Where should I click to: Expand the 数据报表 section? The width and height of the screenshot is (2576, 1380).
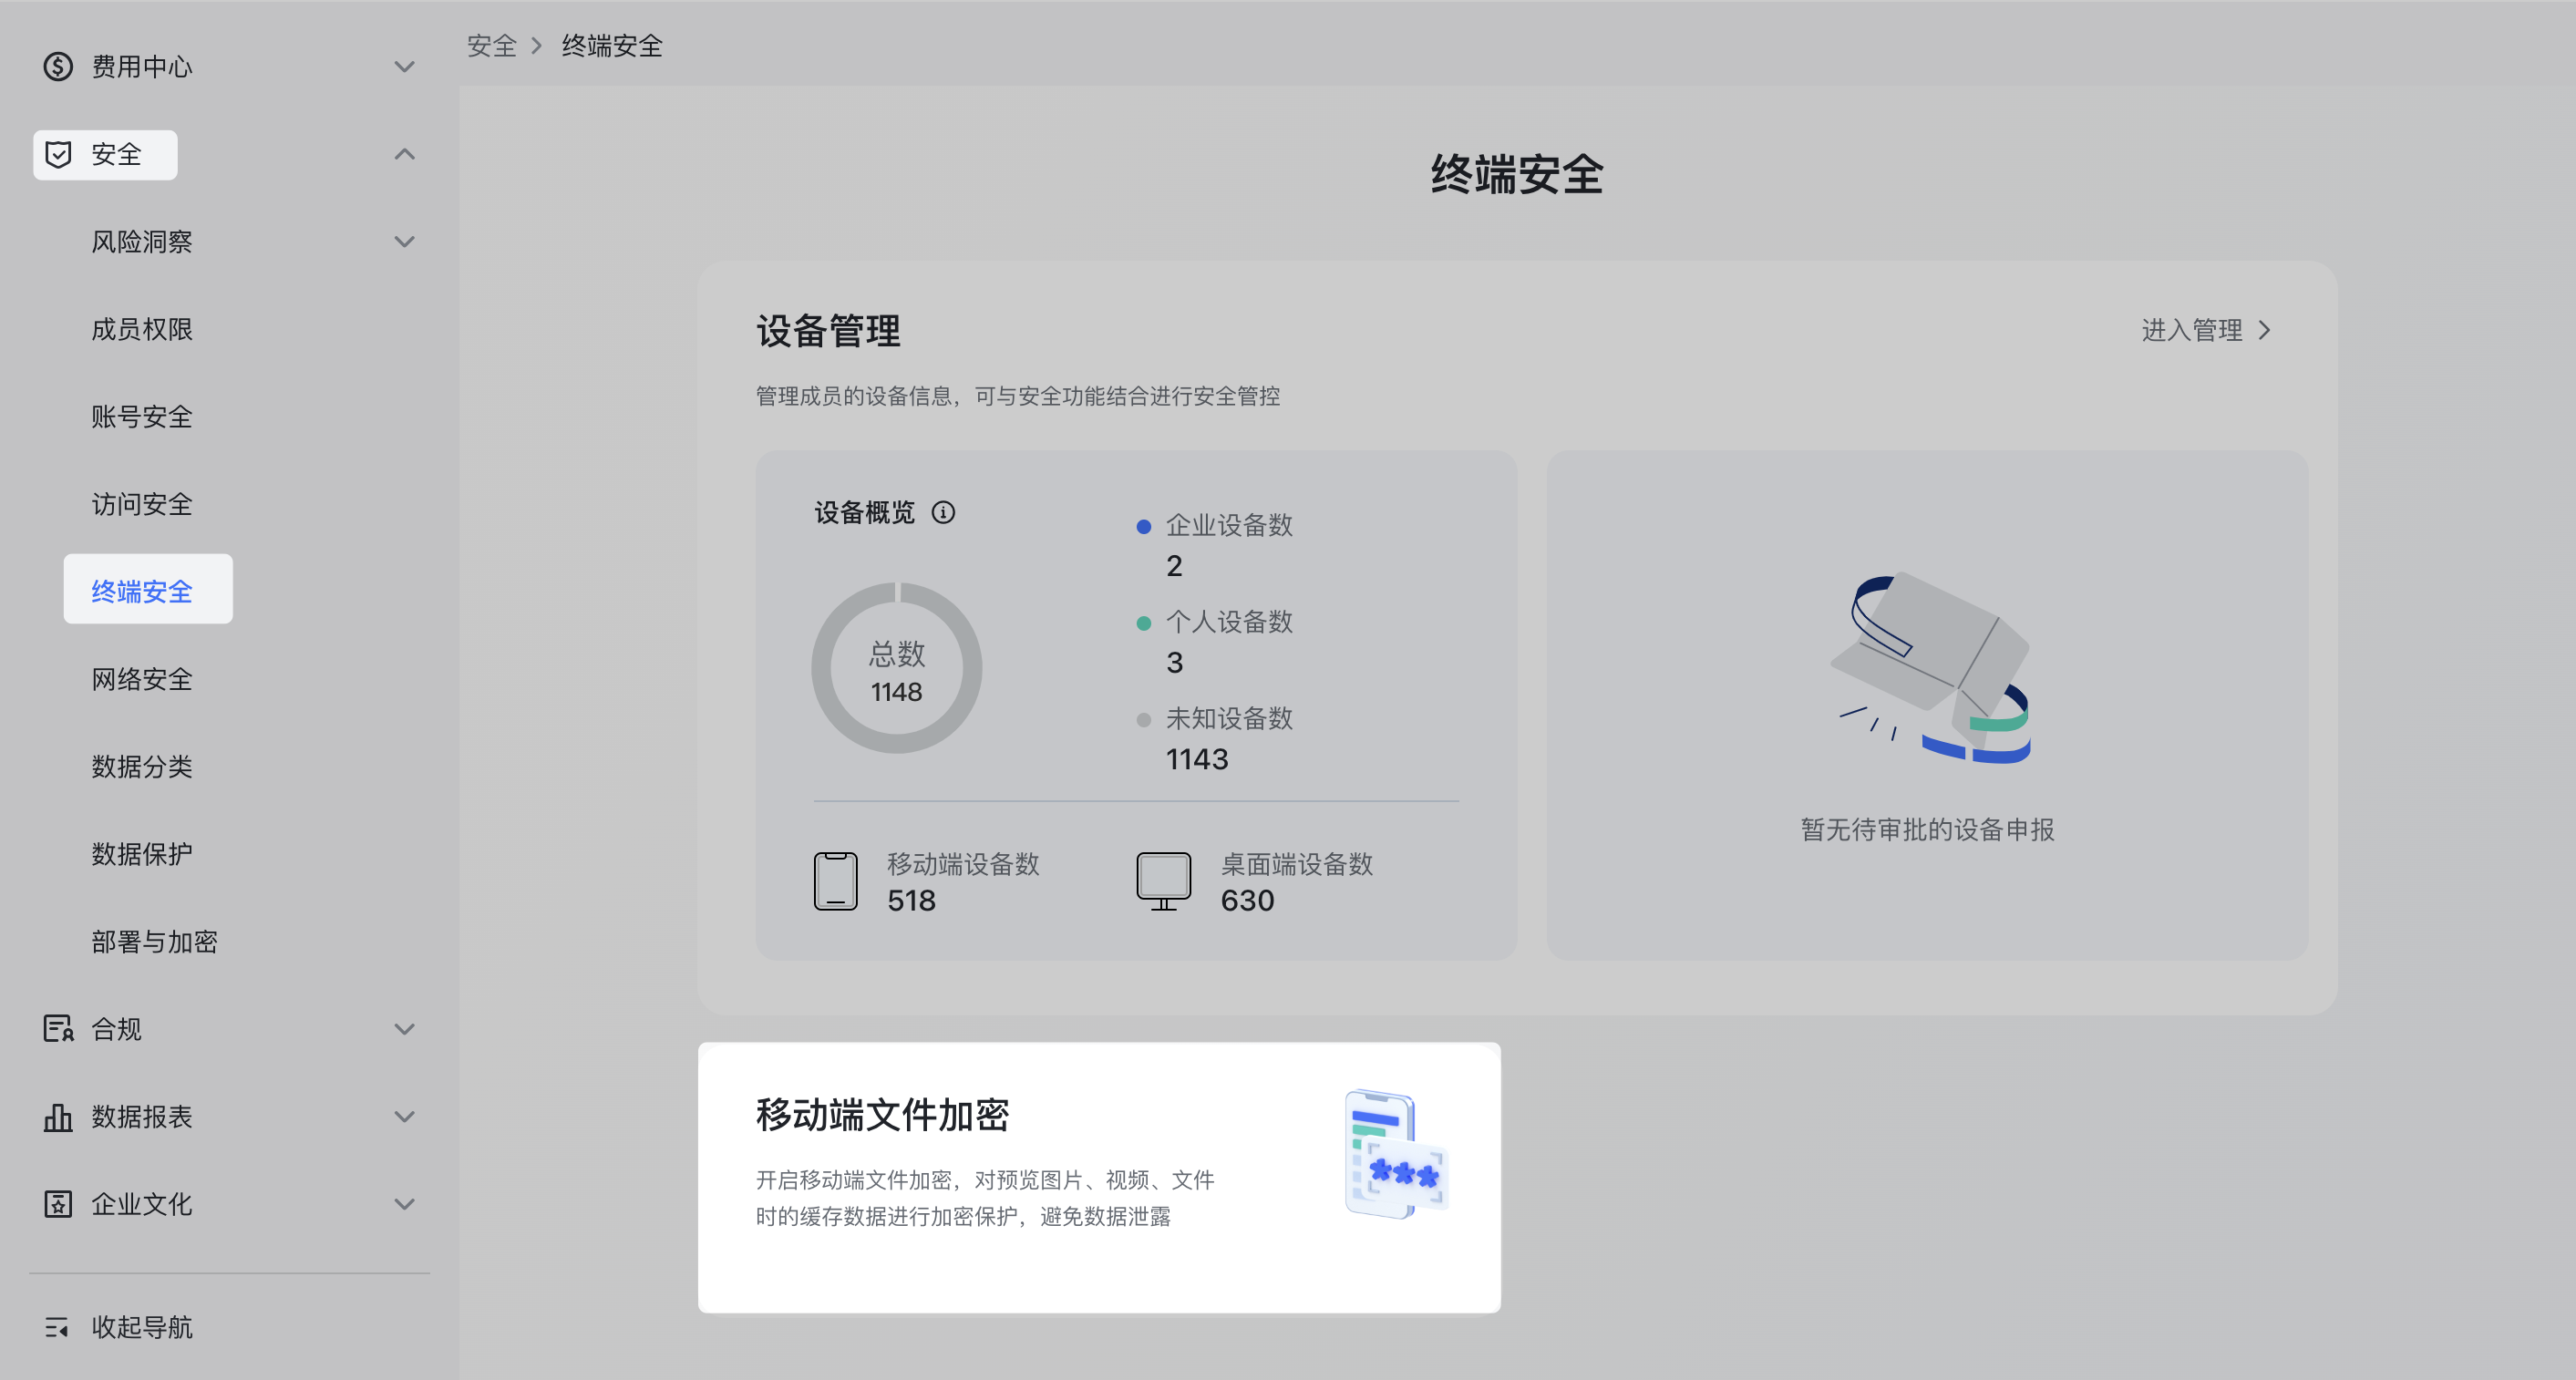404,1117
